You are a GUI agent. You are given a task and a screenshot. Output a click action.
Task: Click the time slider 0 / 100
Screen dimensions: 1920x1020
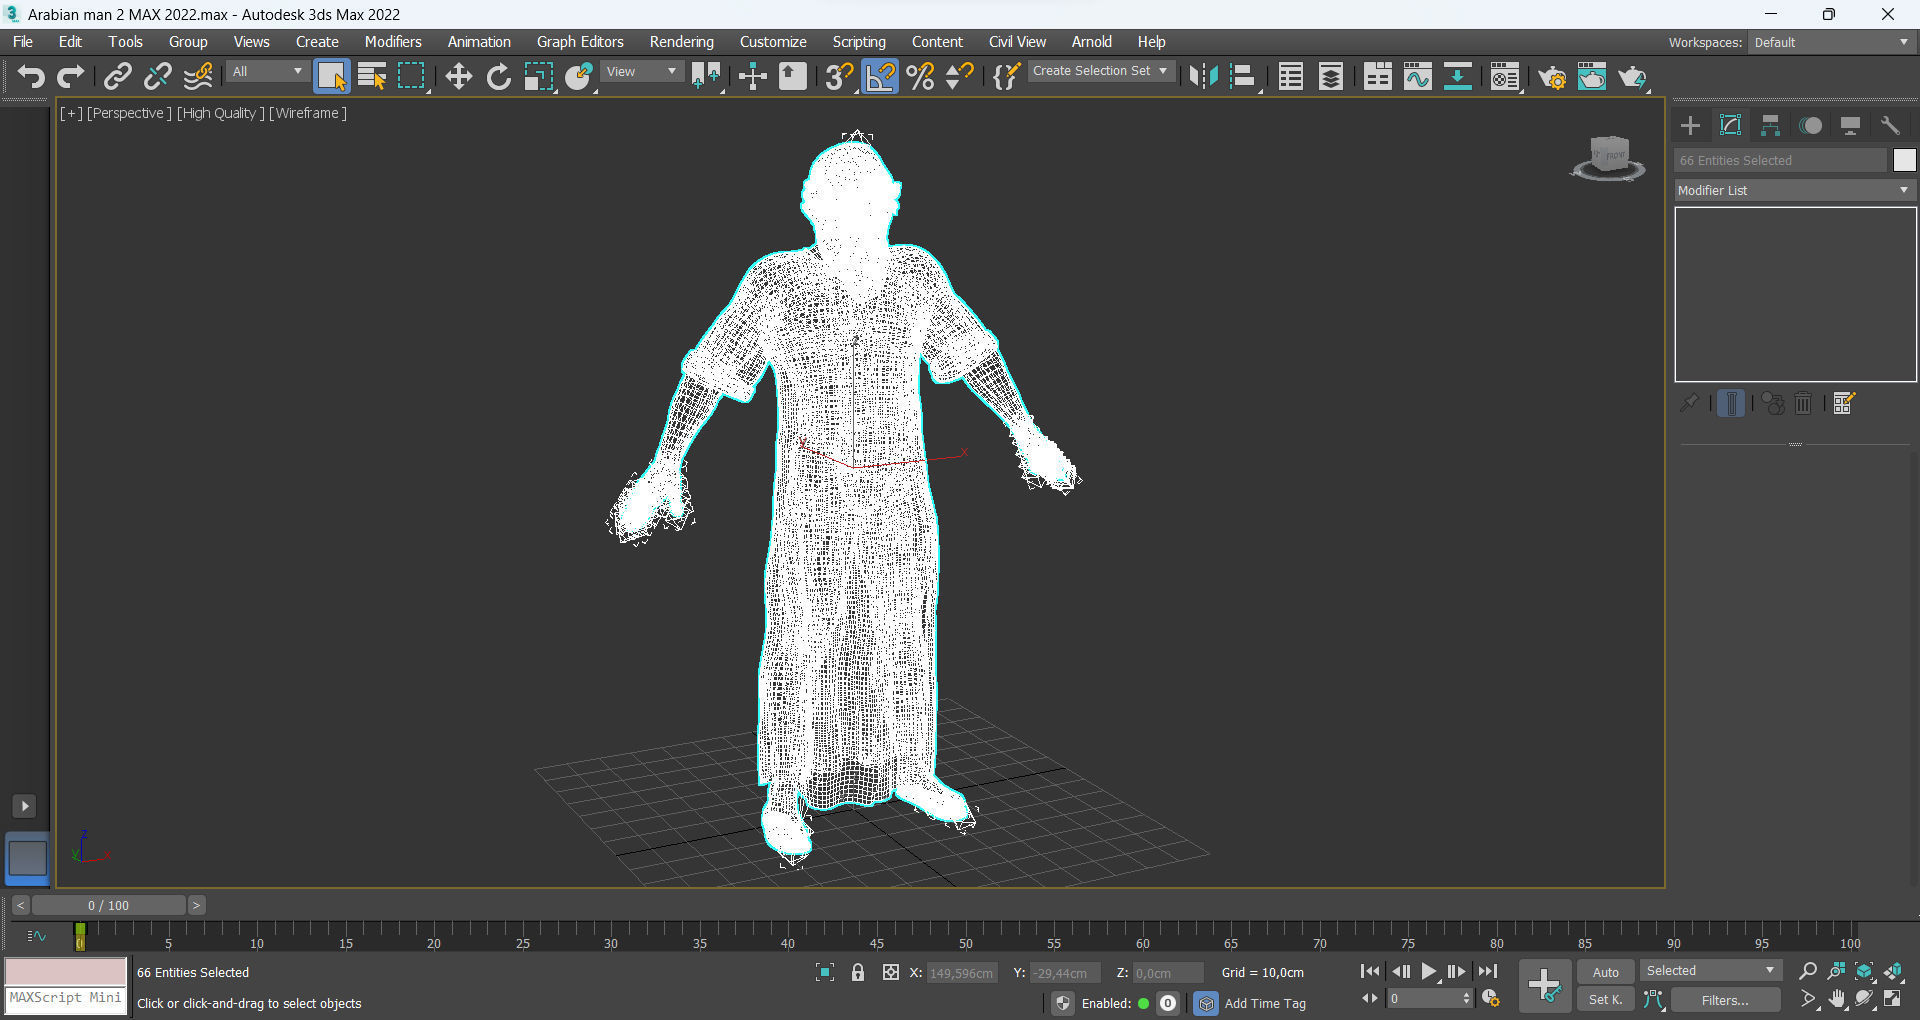coord(108,905)
